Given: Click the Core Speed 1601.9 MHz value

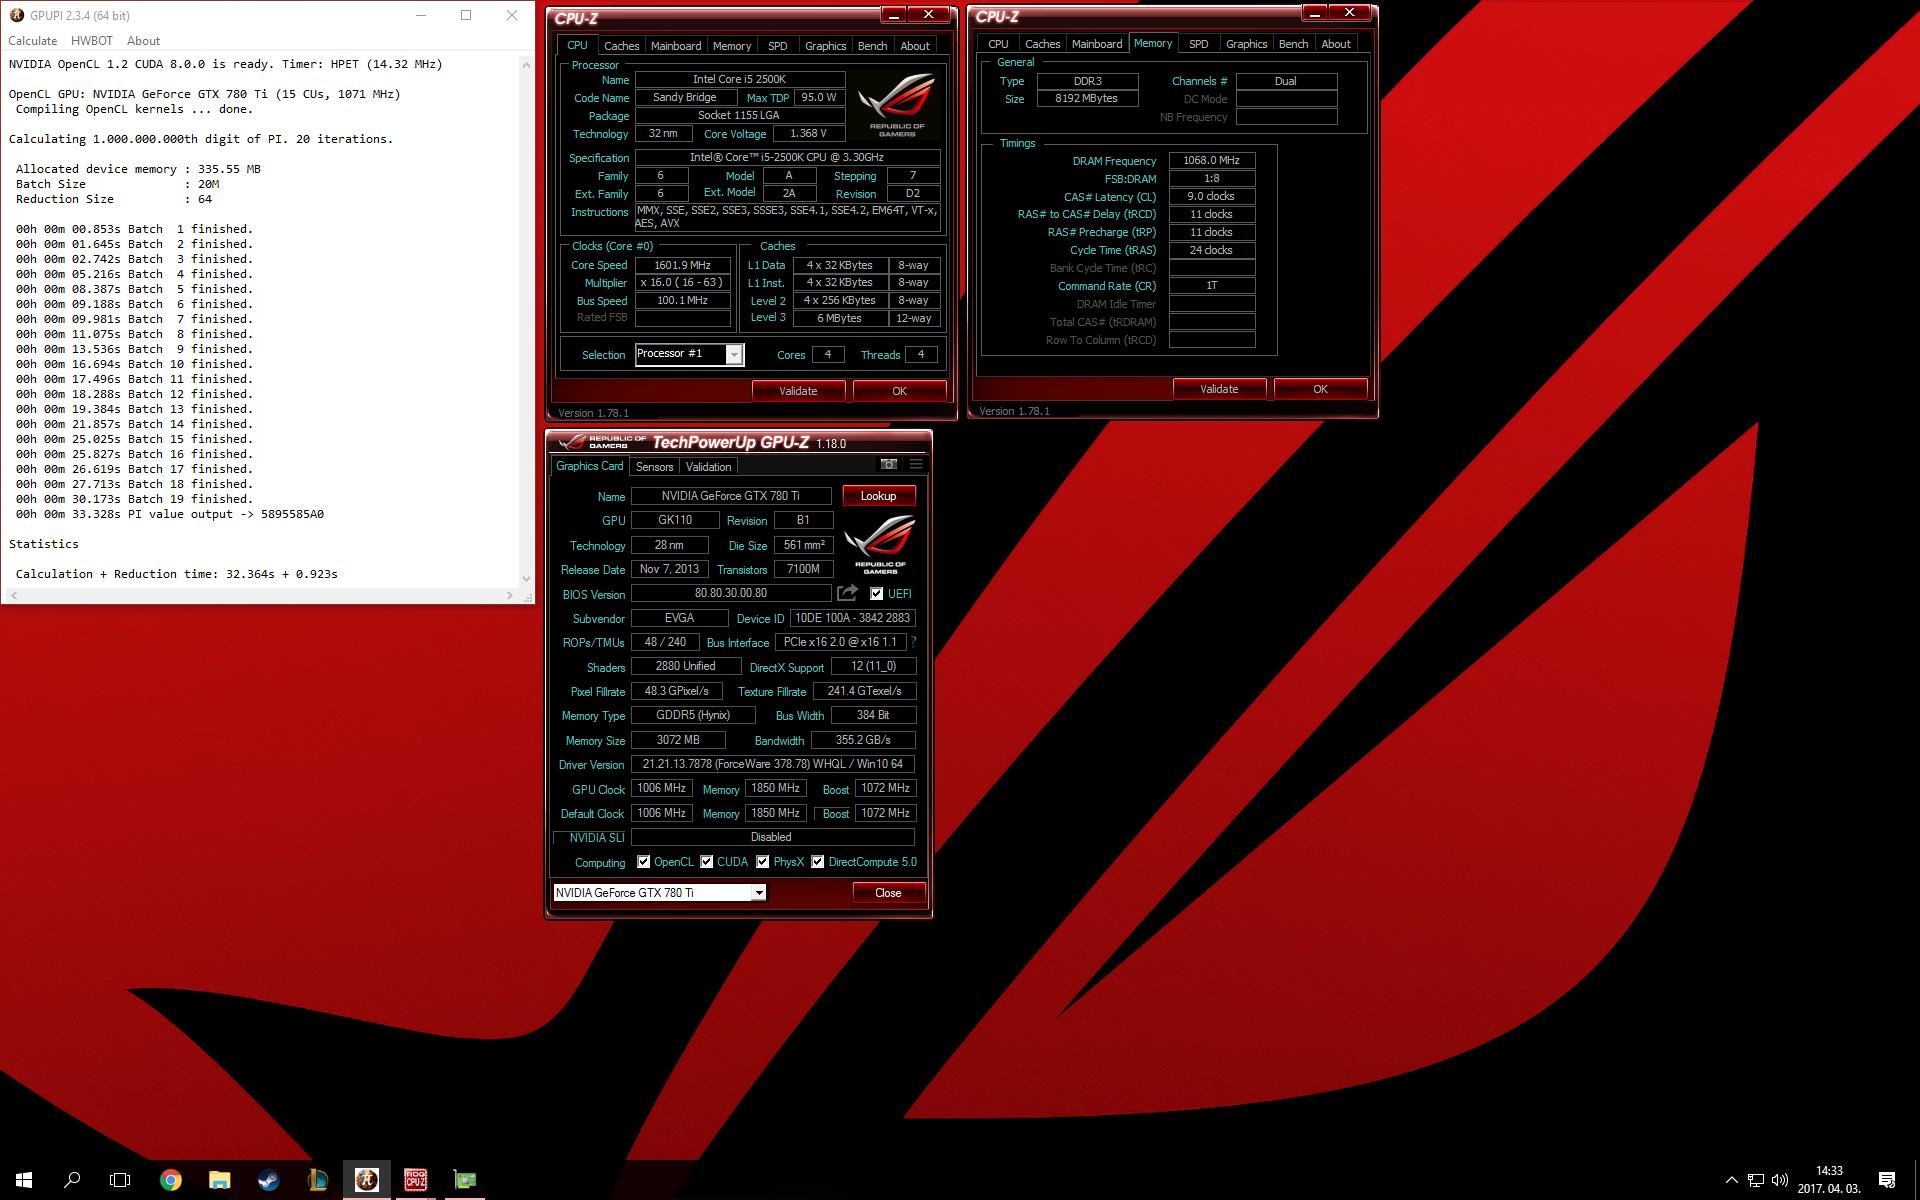Looking at the screenshot, I should point(682,265).
